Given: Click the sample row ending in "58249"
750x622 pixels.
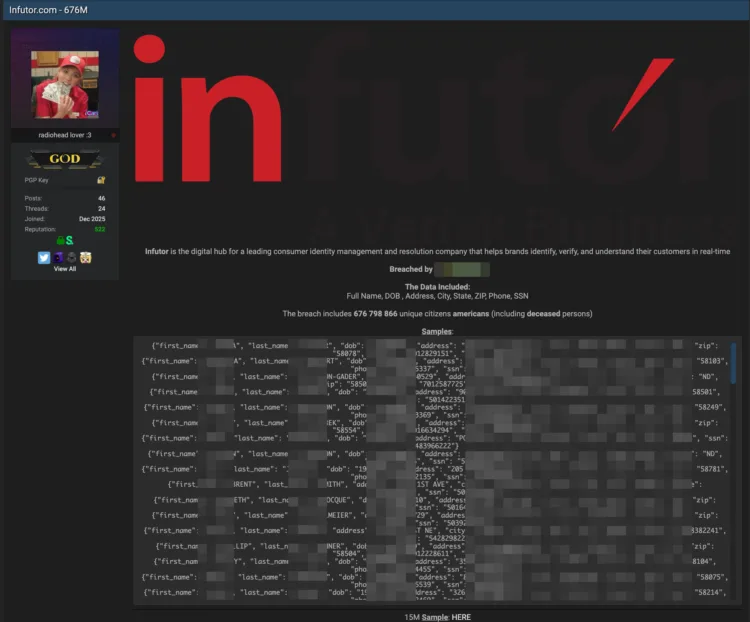Looking at the screenshot, I should point(434,407).
